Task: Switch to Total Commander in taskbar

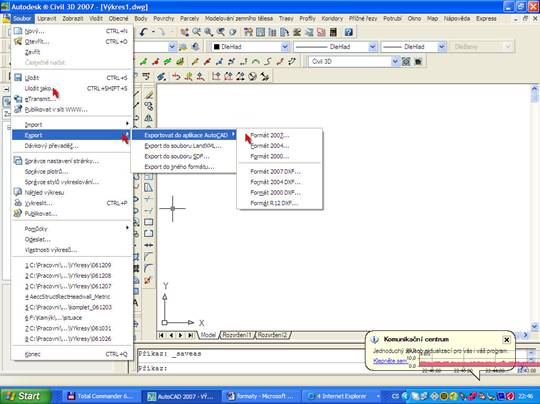Action: click(x=102, y=396)
